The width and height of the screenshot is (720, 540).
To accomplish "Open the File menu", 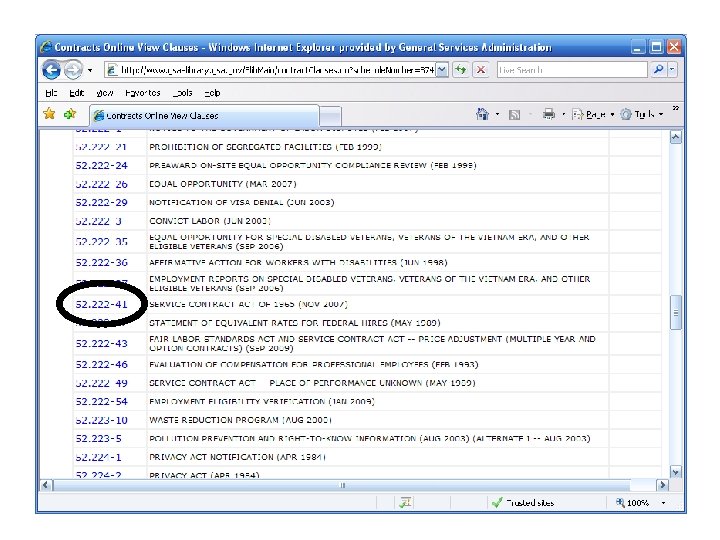I will 51,93.
